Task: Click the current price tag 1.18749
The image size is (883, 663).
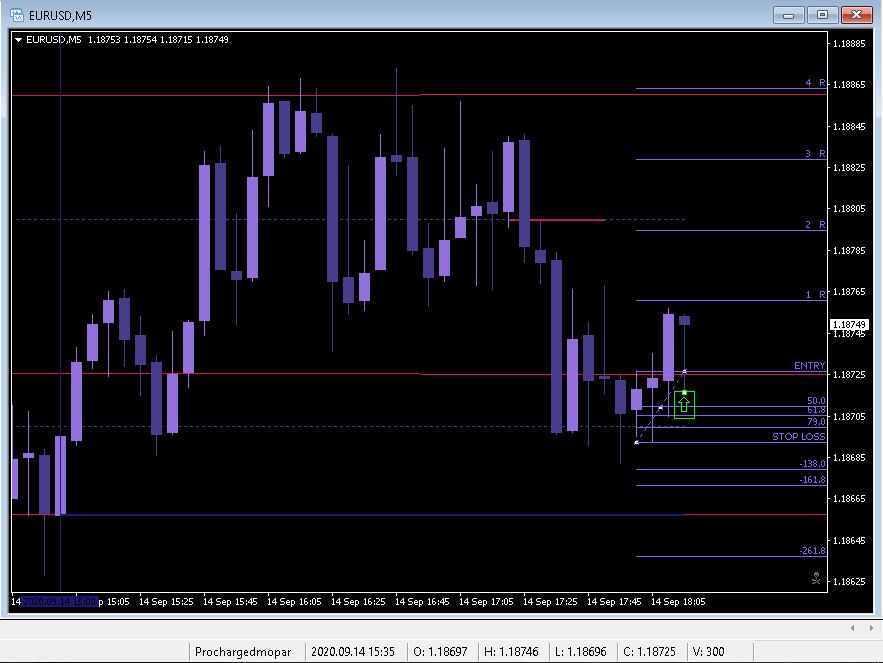Action: point(849,325)
